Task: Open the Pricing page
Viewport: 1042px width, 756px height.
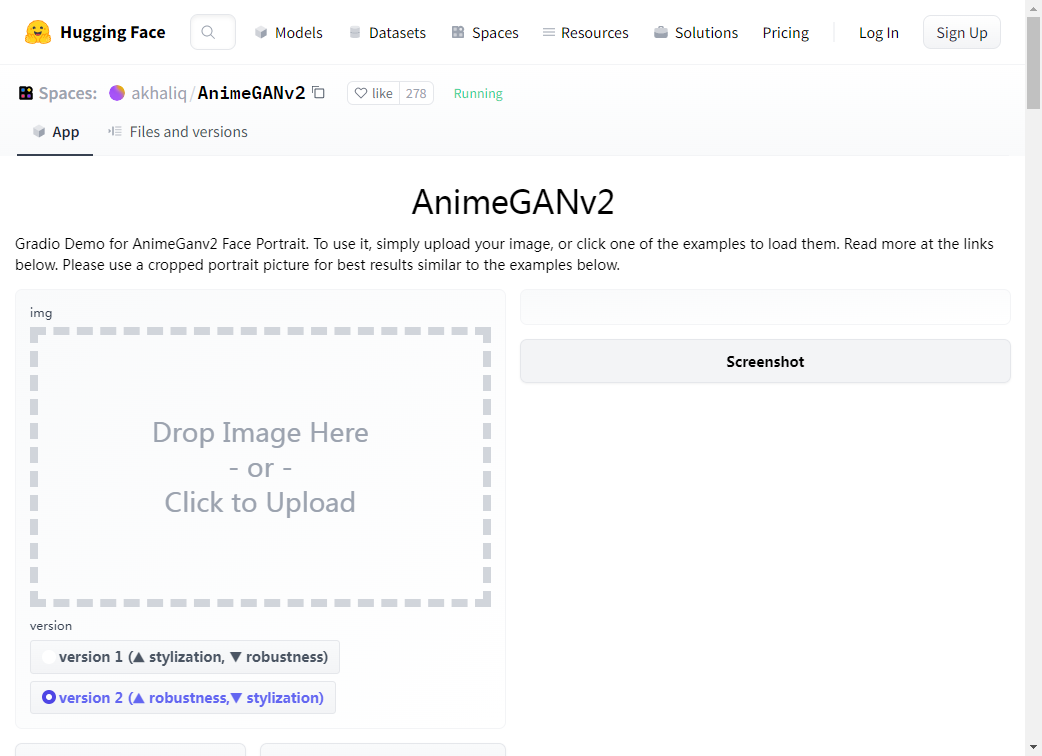Action: click(785, 33)
